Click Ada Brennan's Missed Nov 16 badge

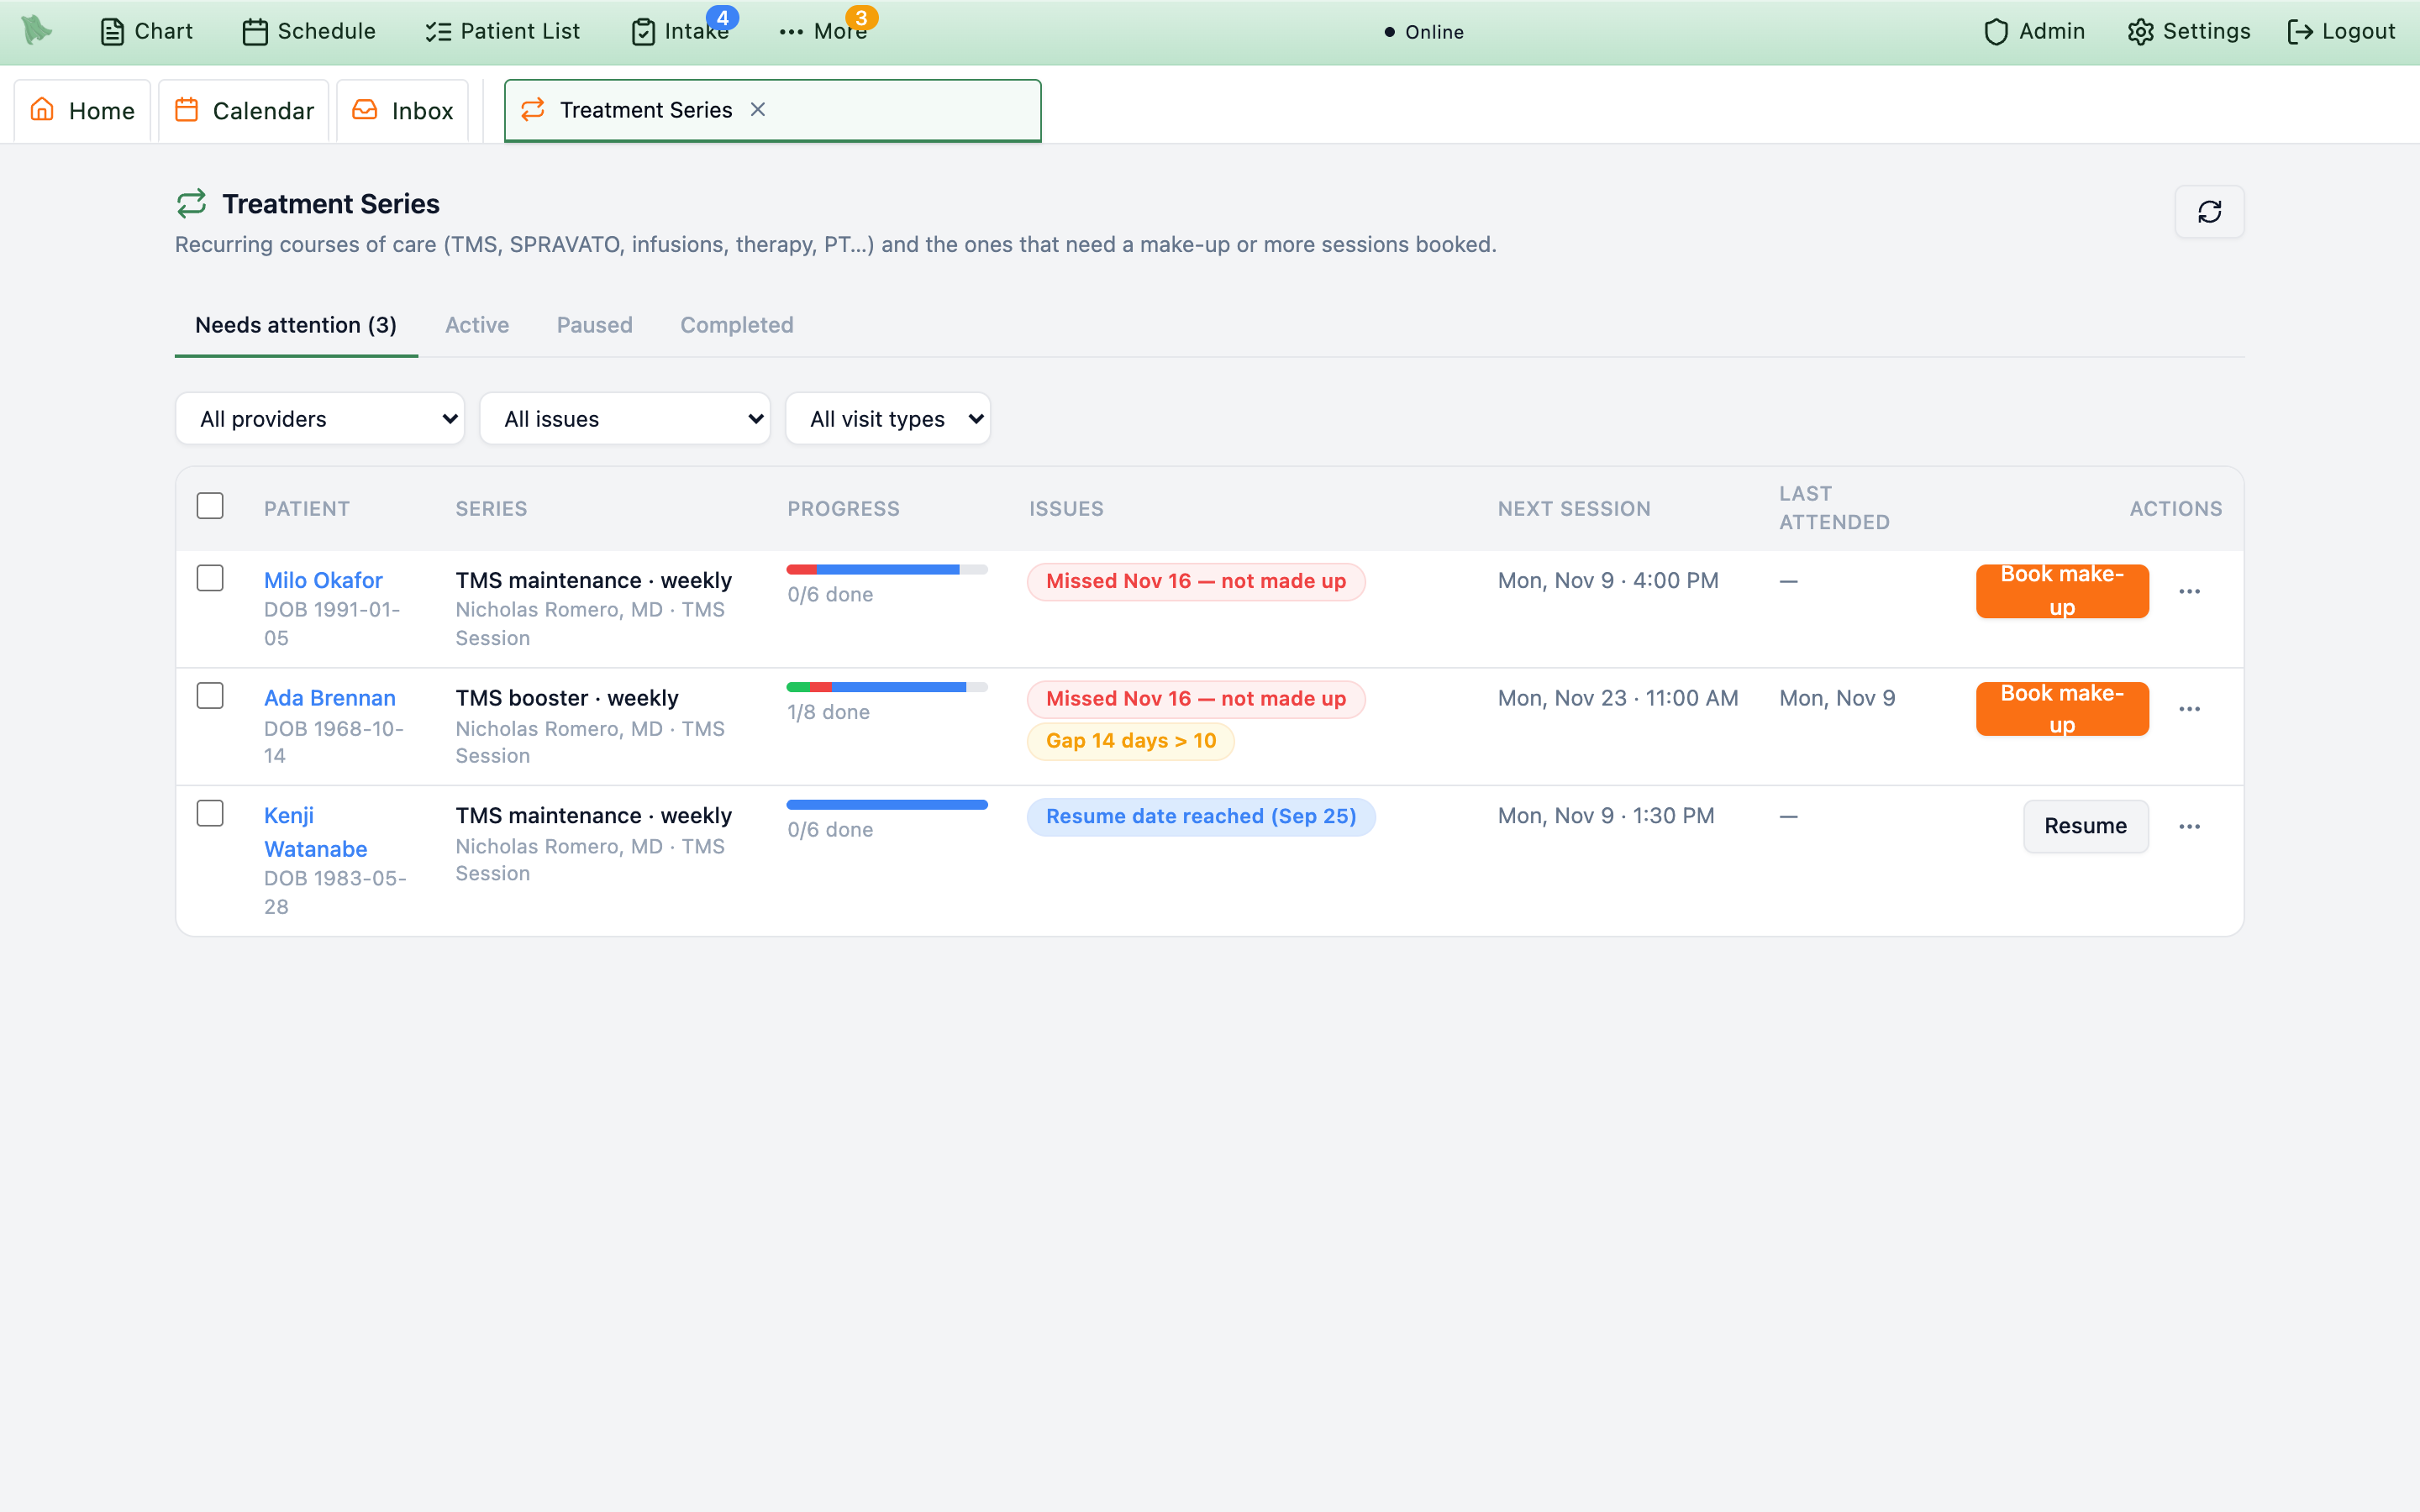tap(1196, 699)
